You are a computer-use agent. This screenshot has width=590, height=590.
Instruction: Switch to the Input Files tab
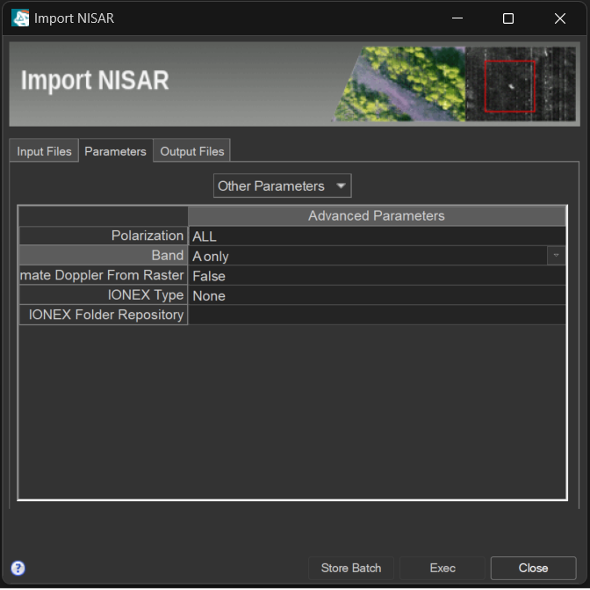click(44, 151)
